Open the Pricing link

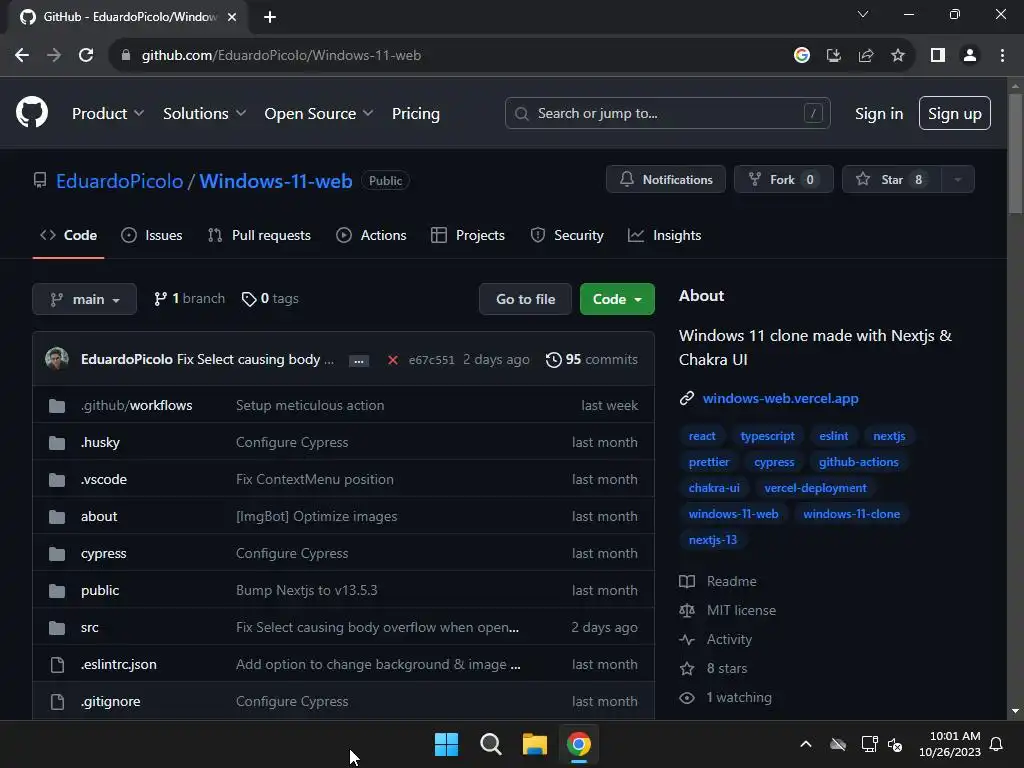(x=415, y=114)
